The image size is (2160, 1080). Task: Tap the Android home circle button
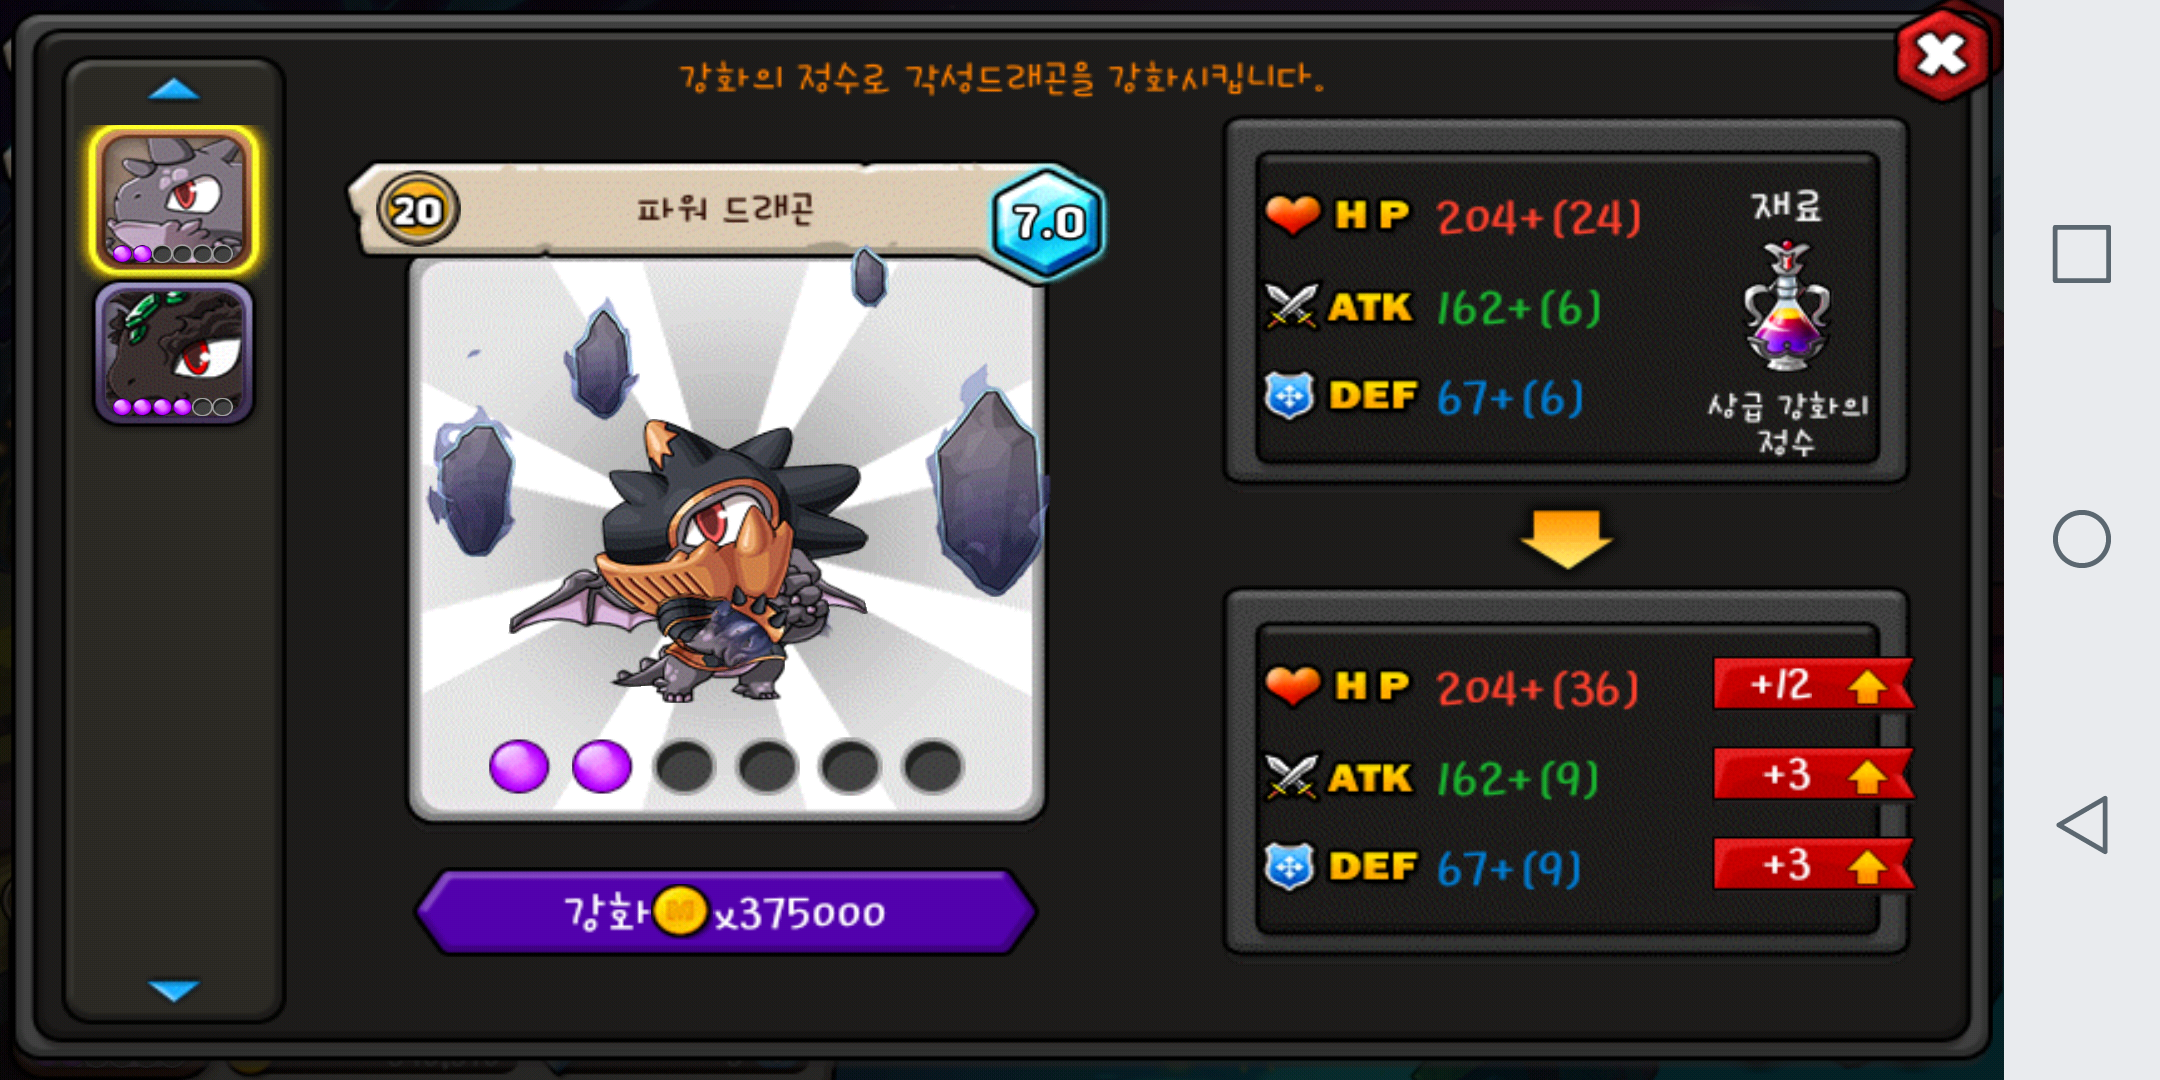pyautogui.click(x=2082, y=539)
